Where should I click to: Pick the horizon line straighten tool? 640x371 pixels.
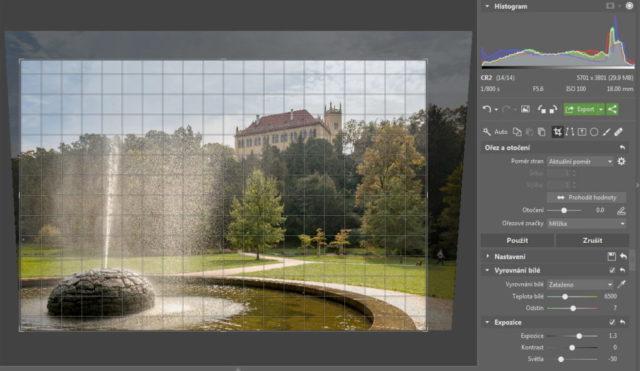(621, 211)
